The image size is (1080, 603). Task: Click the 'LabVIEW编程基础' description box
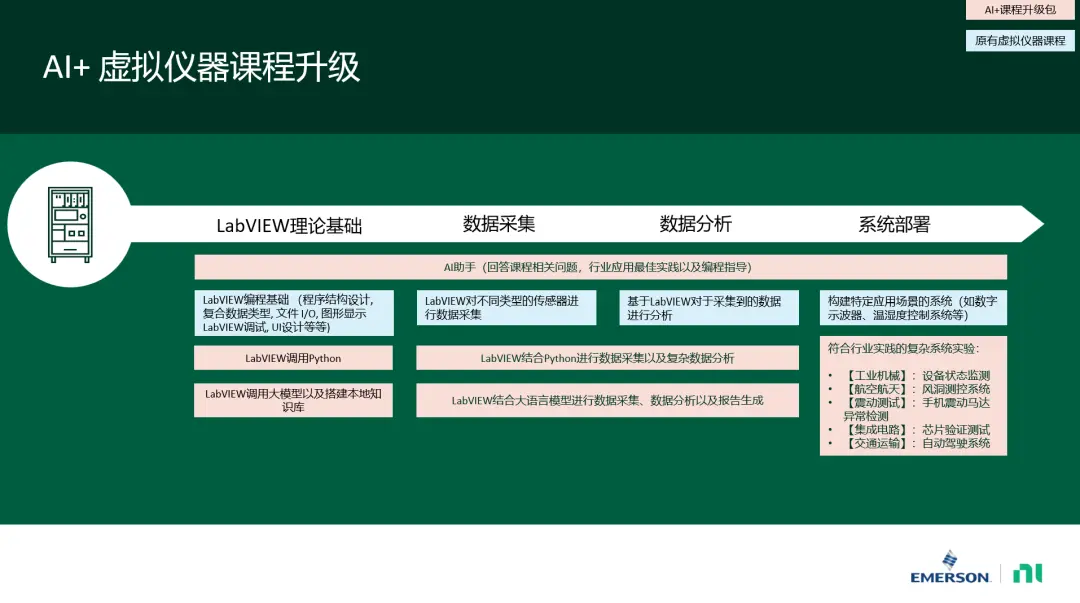pos(294,313)
